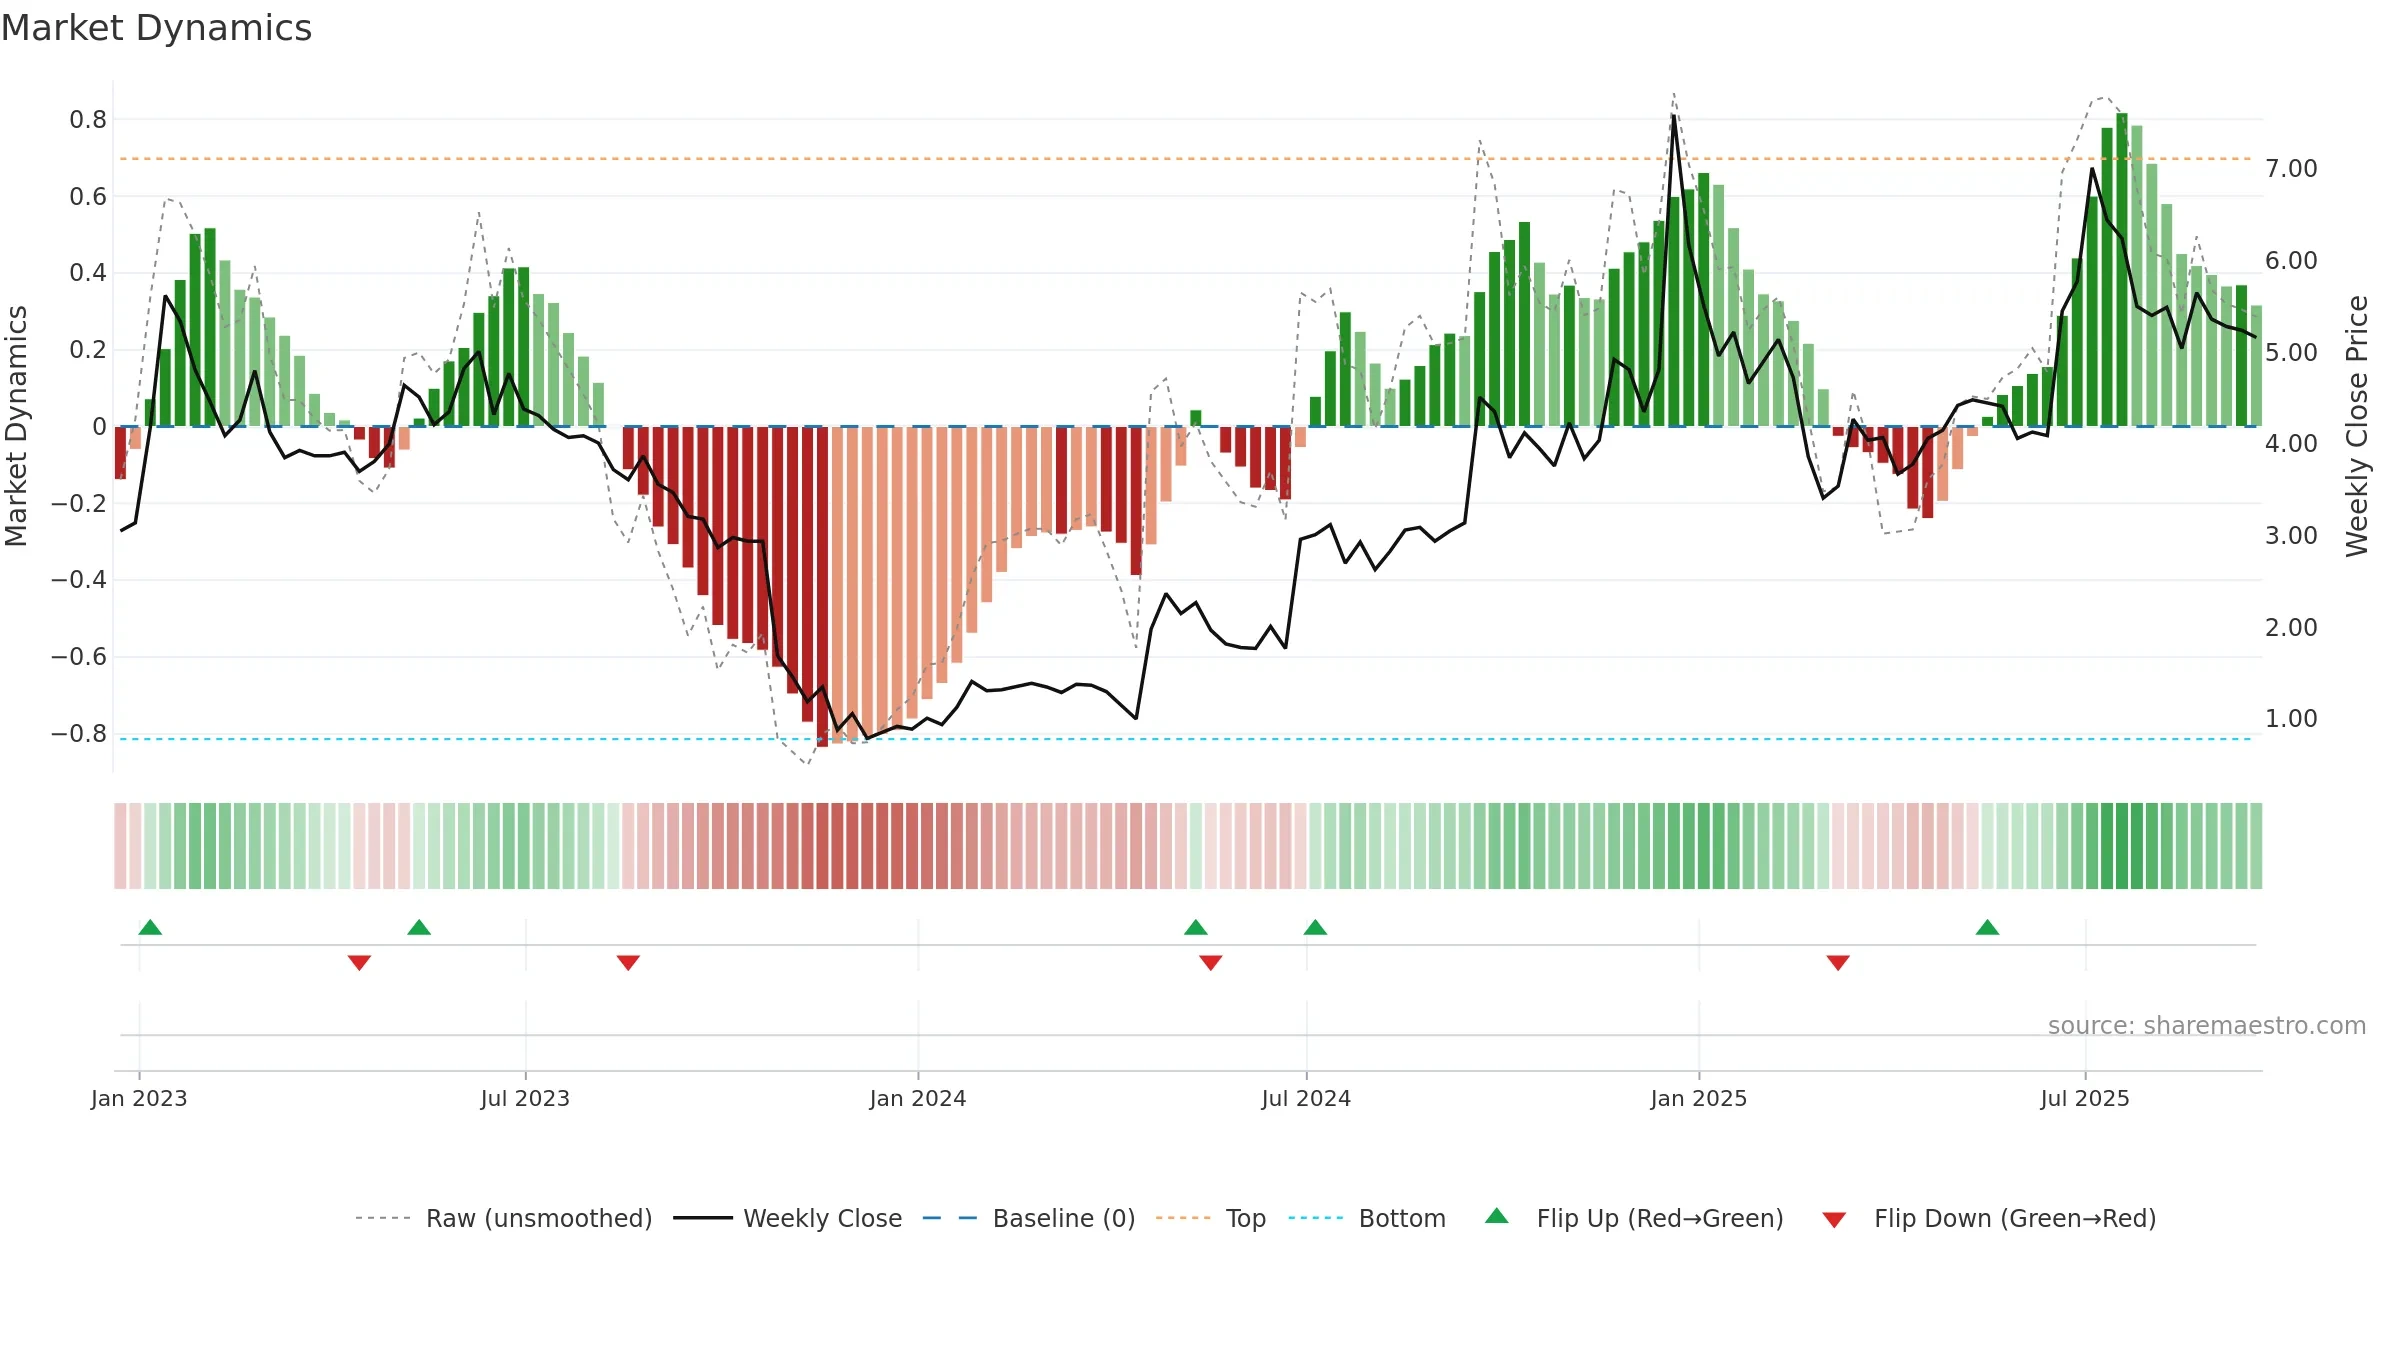2400x1350 pixels.
Task: Toggle Flip Down (Green→Red) legend item
Action: (1989, 1218)
